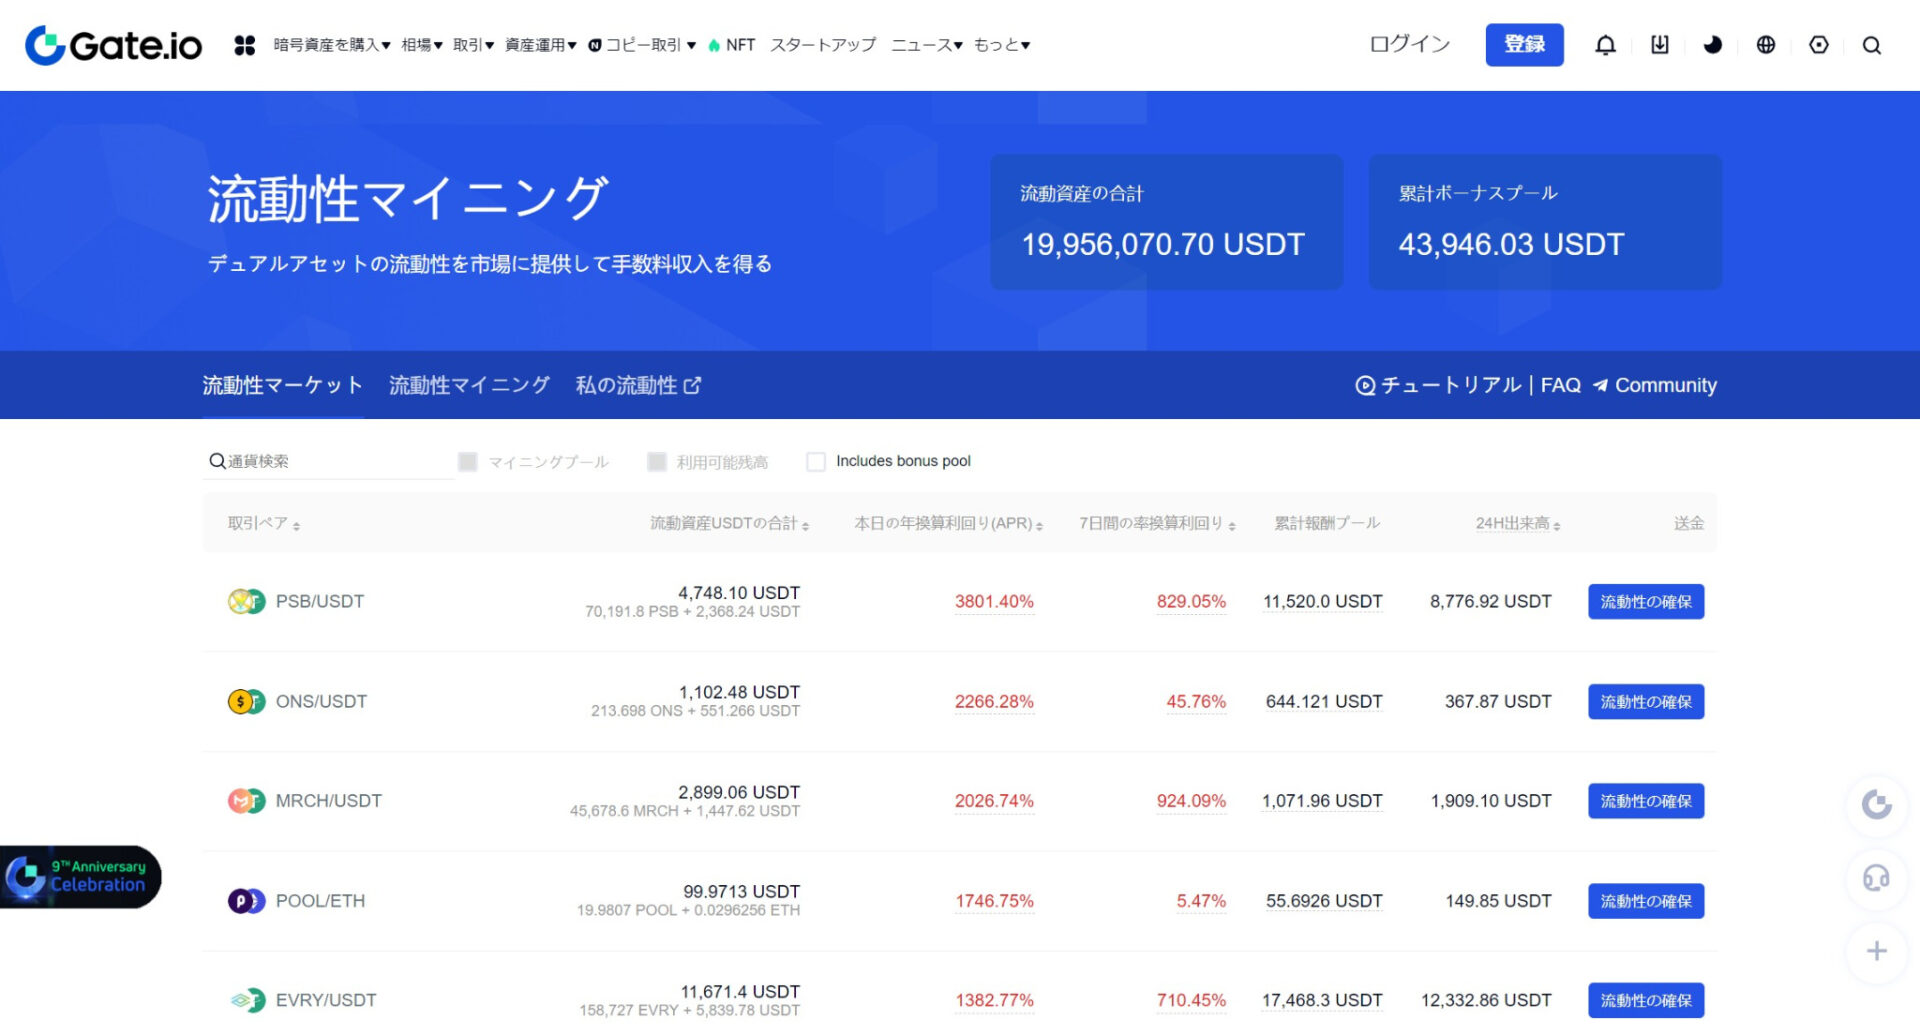Click the Gate.io logo
The height and width of the screenshot is (1035, 1920).
[113, 45]
